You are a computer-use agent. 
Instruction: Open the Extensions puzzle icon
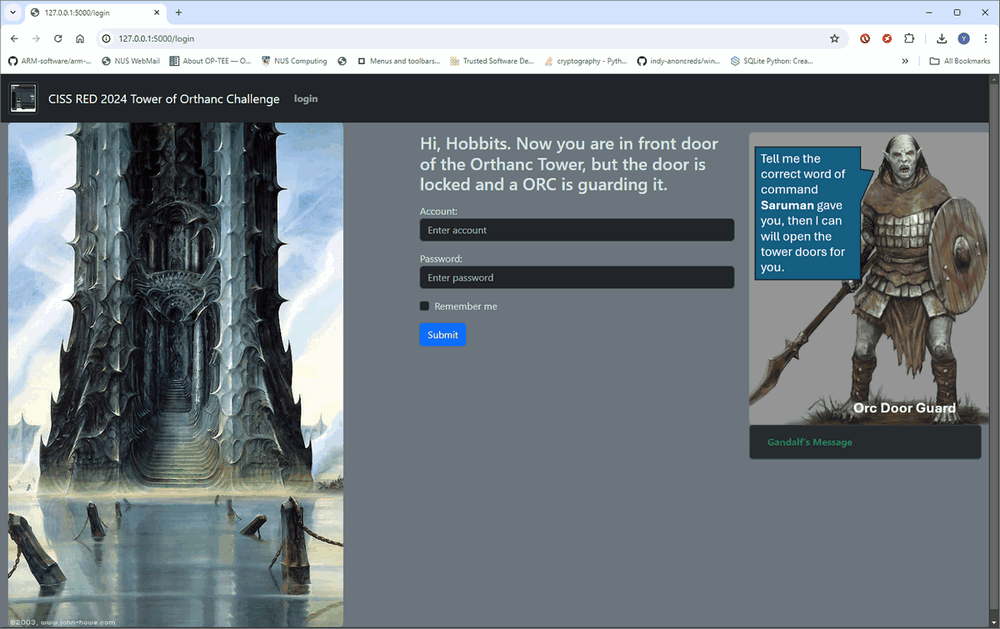[x=909, y=39]
